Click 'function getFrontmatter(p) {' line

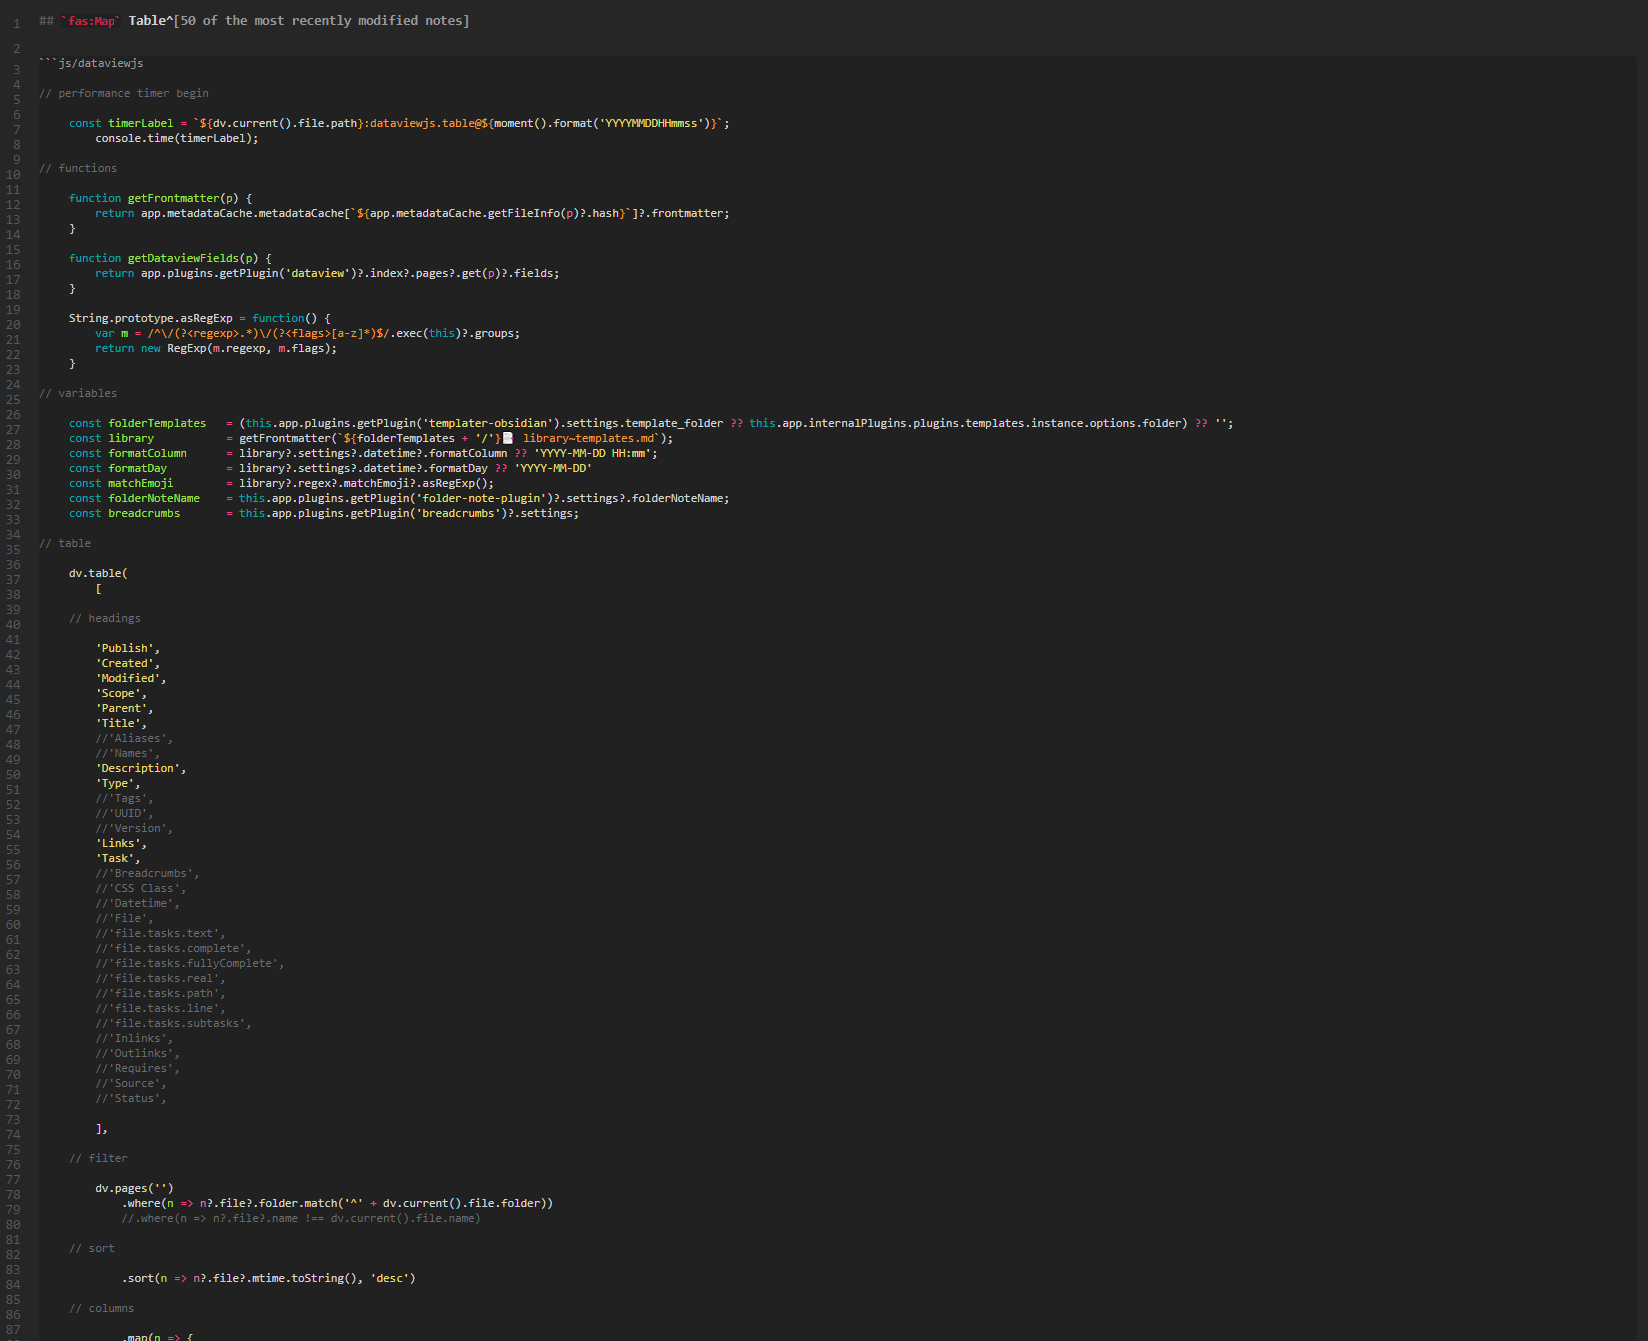160,198
